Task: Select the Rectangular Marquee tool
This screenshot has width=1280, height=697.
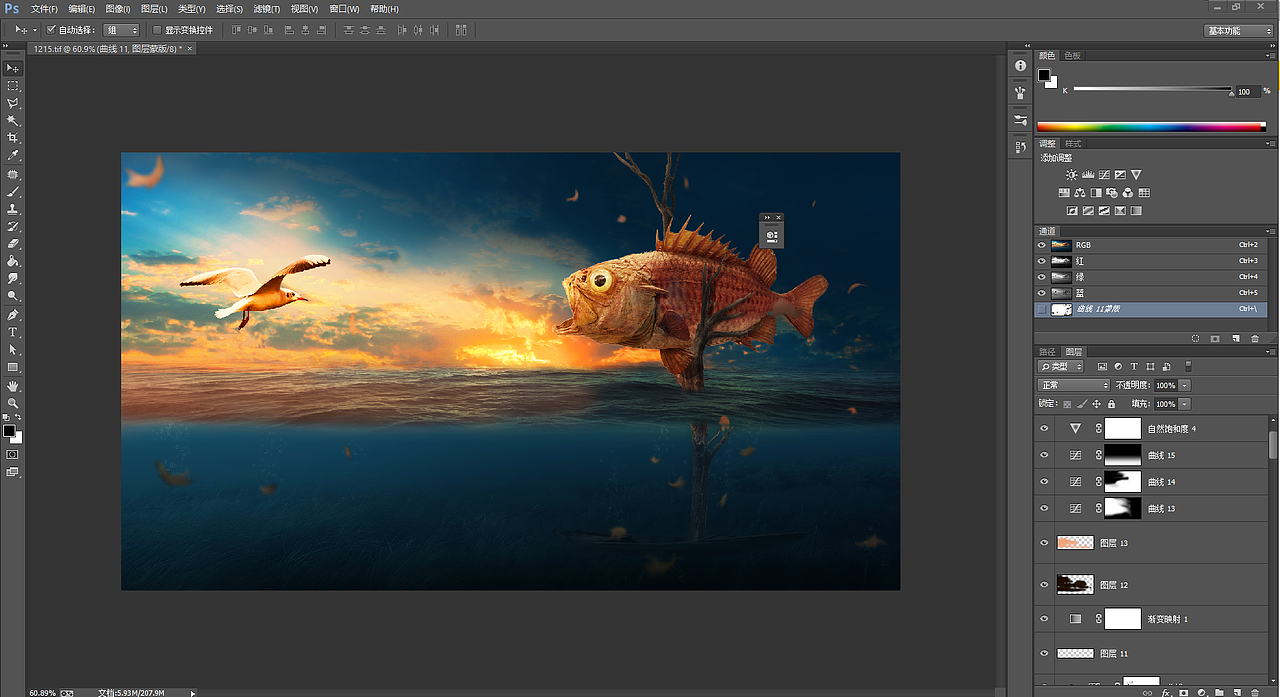Action: (x=13, y=86)
